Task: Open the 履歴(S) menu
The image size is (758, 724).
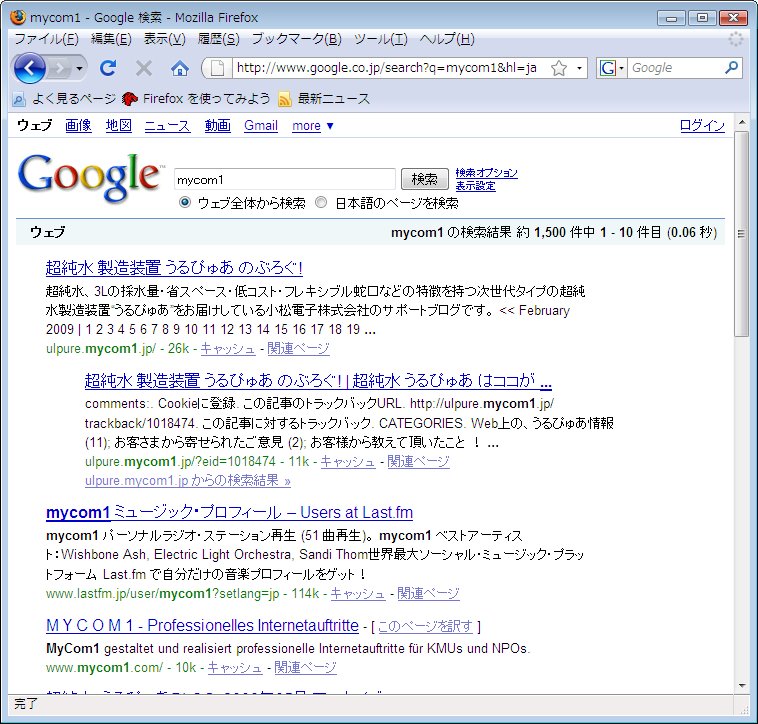Action: click(219, 39)
